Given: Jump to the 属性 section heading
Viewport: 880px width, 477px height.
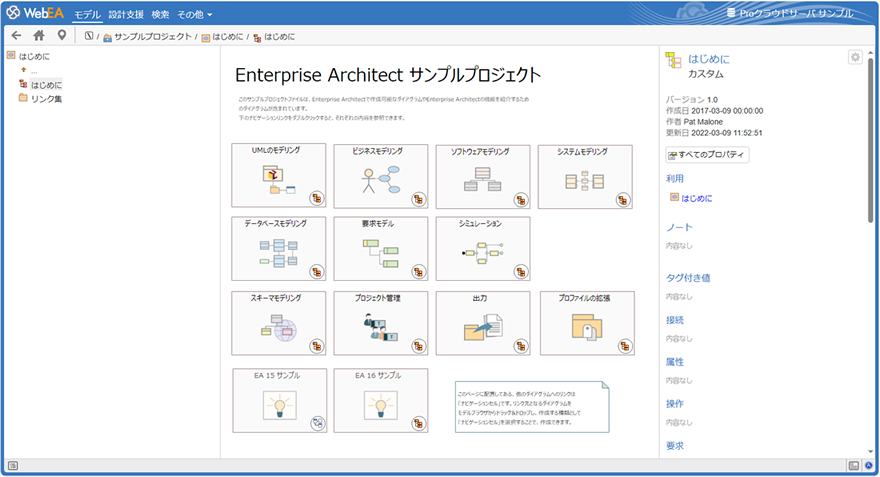Looking at the screenshot, I should point(675,362).
